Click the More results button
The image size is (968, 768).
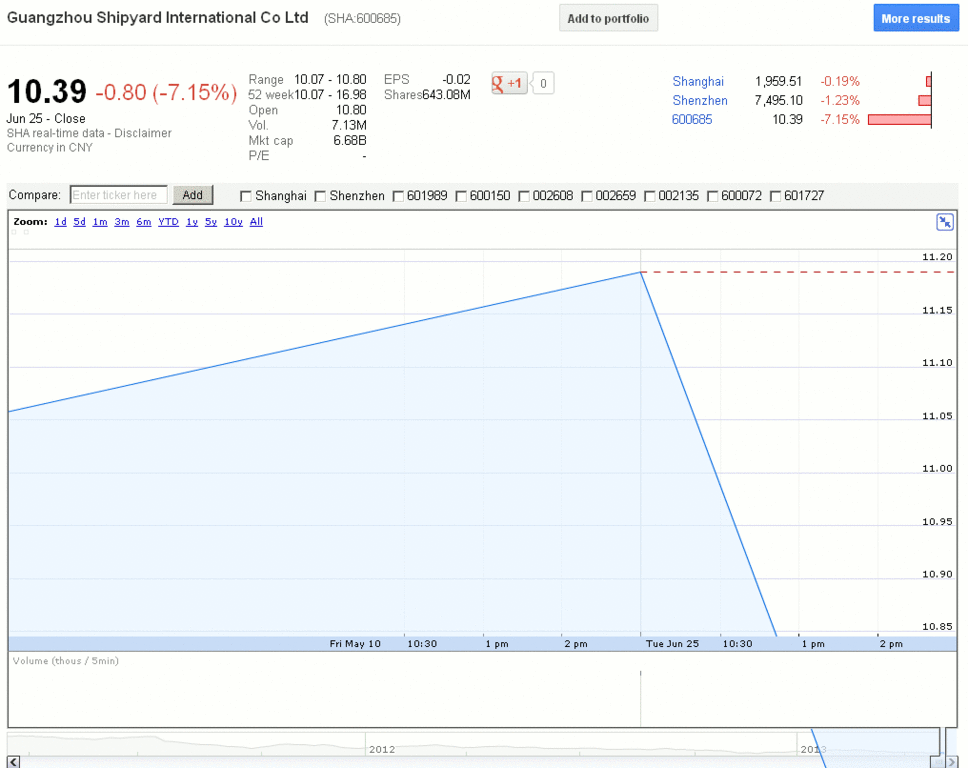pyautogui.click(x=916, y=19)
